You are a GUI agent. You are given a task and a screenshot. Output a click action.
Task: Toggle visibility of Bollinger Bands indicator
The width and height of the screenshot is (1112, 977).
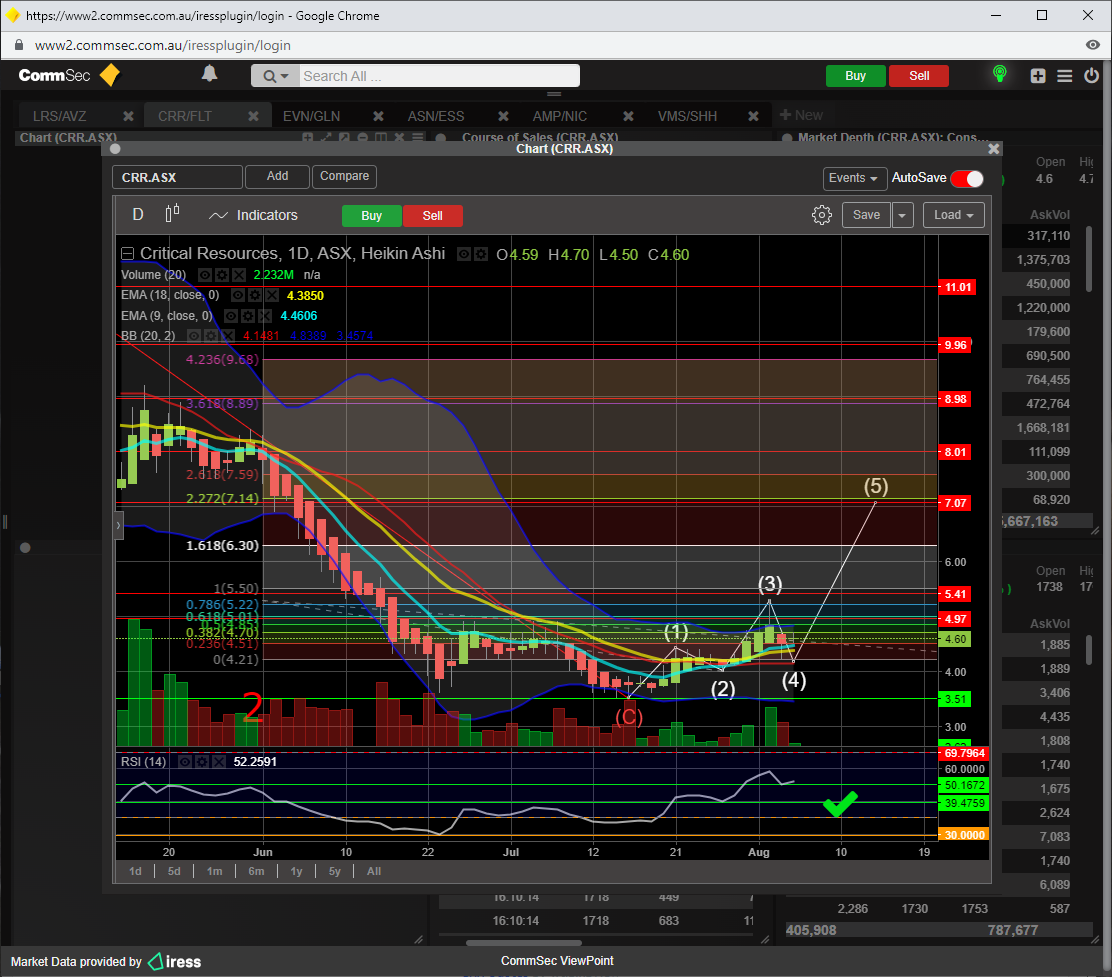(193, 336)
